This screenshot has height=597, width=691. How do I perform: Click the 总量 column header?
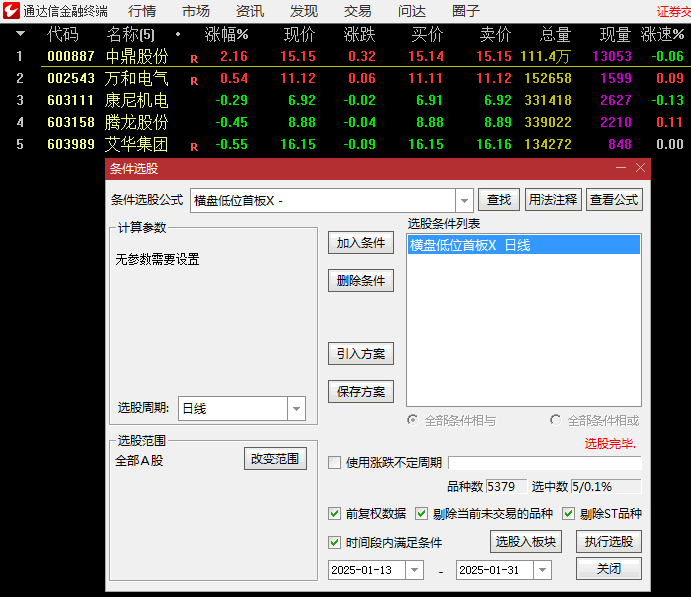[x=555, y=34]
